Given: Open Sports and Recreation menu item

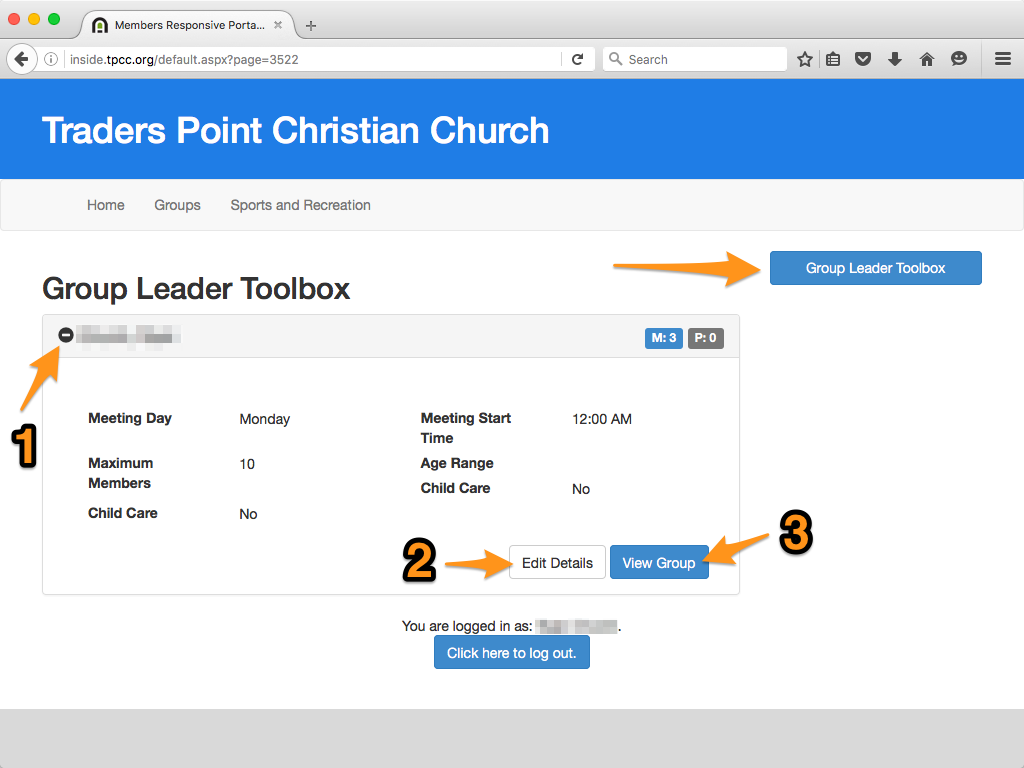Looking at the screenshot, I should (300, 205).
